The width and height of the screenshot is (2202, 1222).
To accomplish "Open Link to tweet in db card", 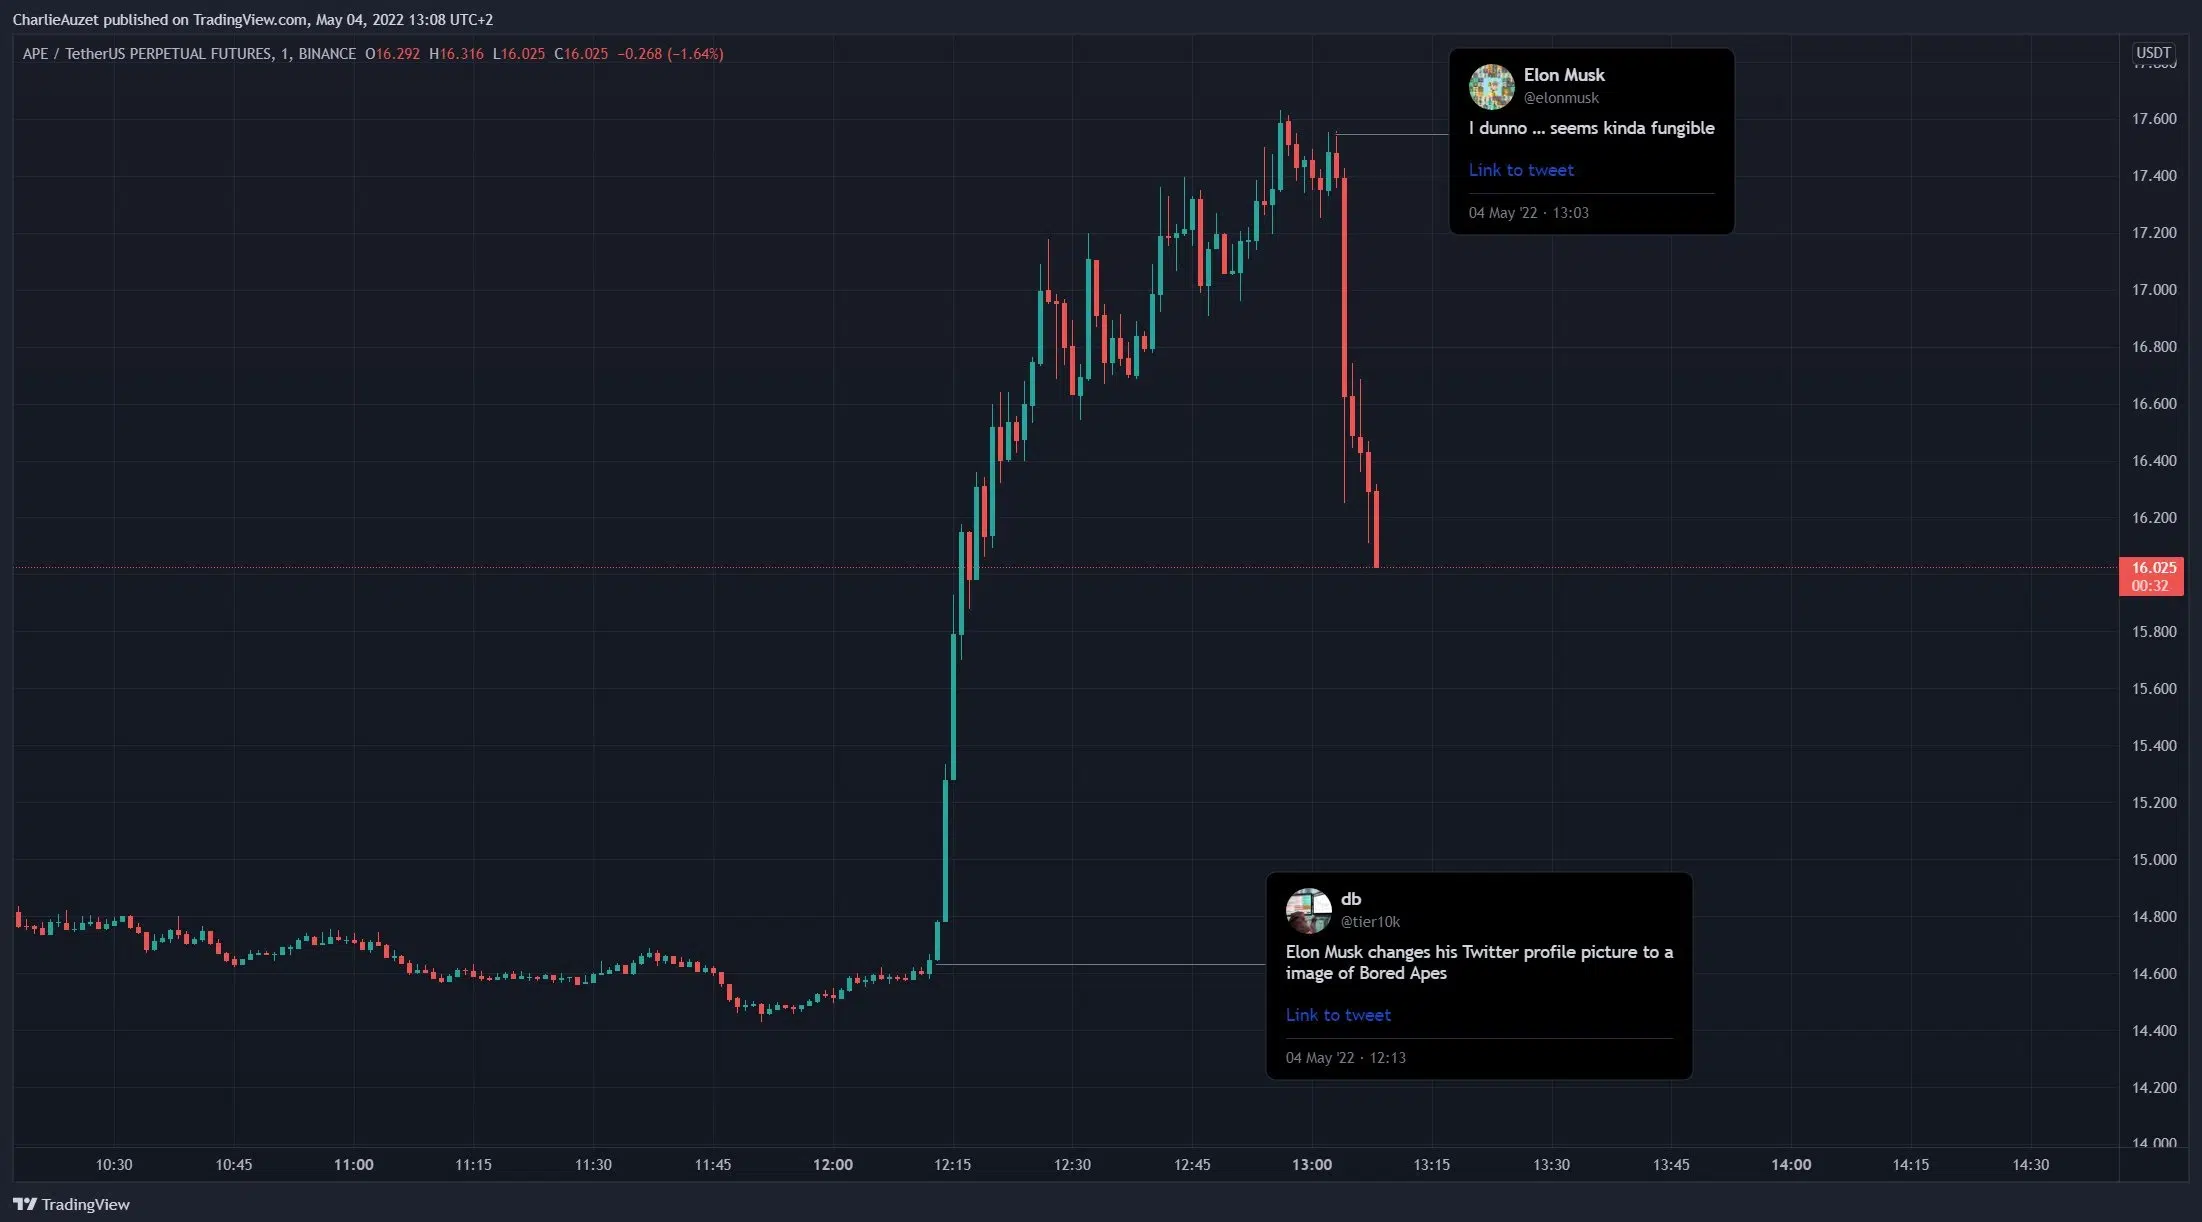I will point(1337,1015).
